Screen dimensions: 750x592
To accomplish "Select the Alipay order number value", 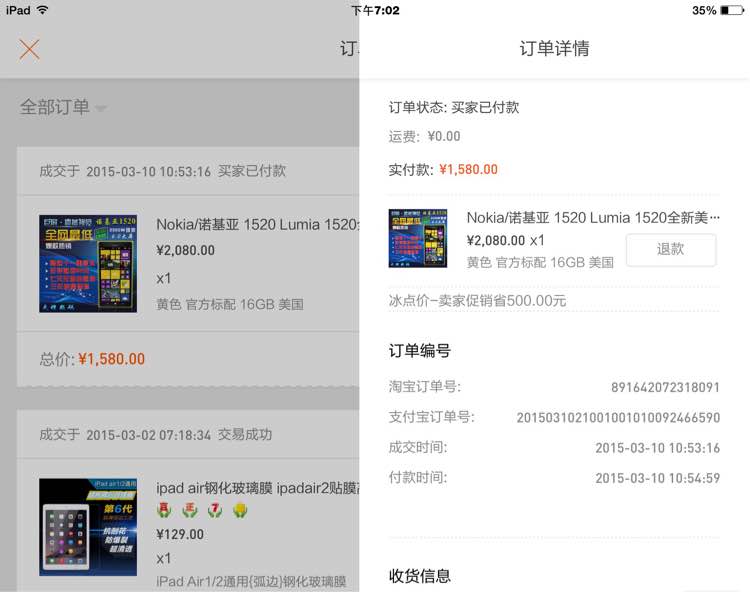I will [x=618, y=417].
